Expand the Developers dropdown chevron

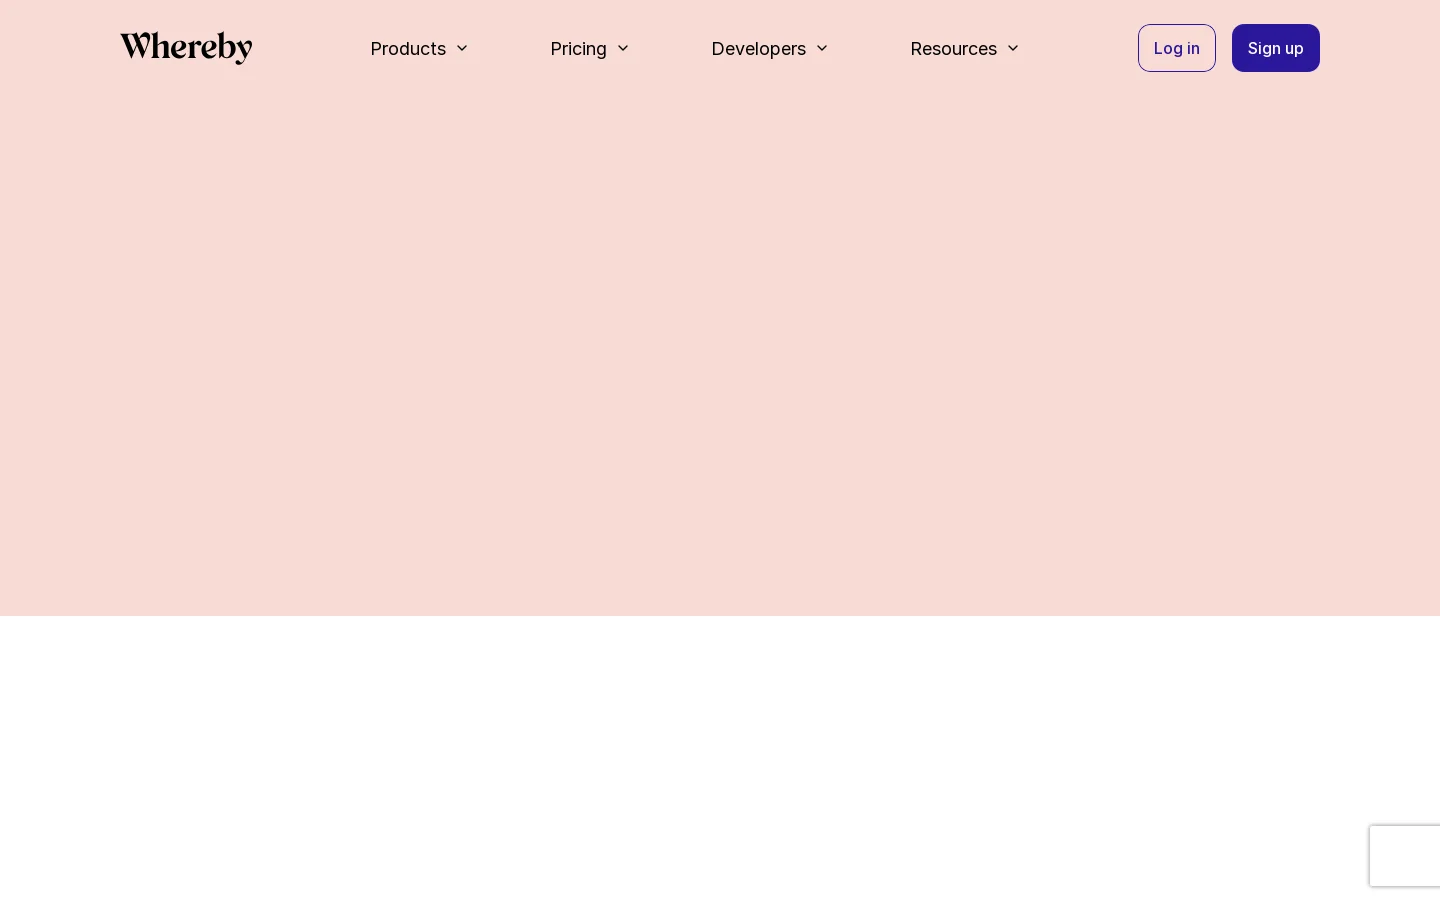point(822,48)
